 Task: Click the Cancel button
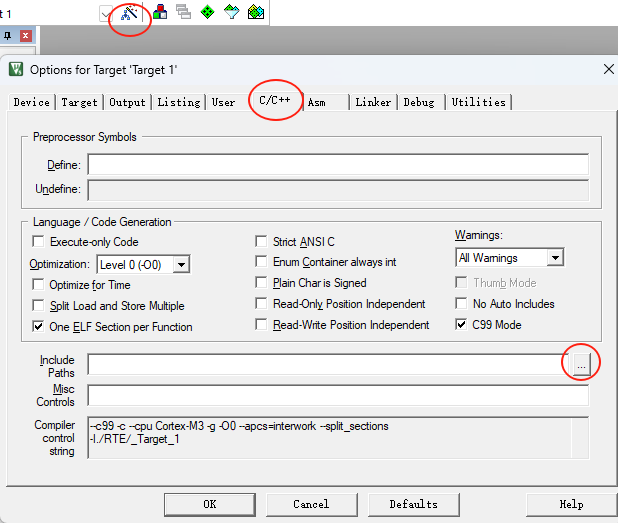(311, 504)
